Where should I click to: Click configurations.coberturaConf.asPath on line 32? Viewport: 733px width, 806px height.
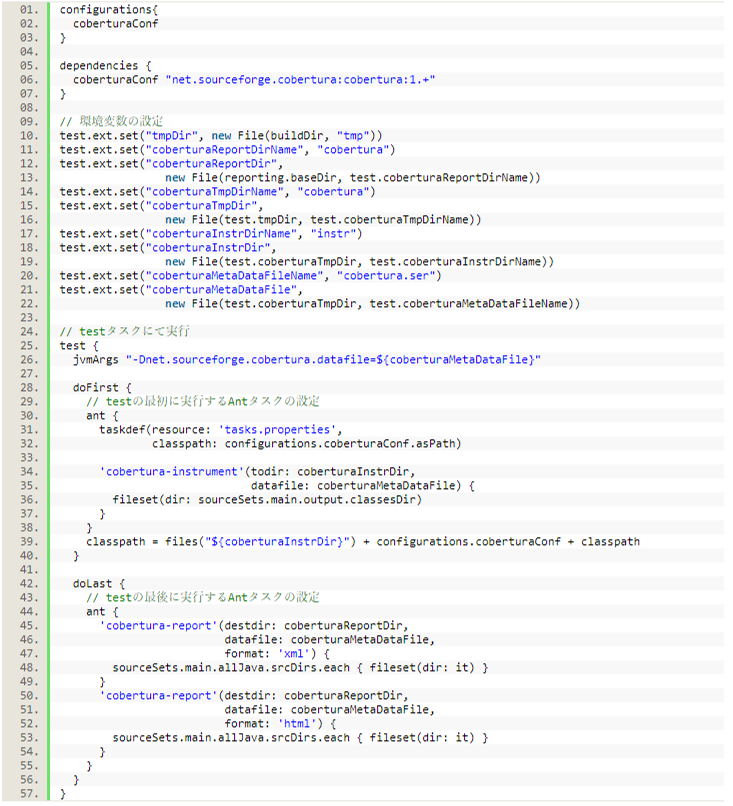[x=340, y=444]
